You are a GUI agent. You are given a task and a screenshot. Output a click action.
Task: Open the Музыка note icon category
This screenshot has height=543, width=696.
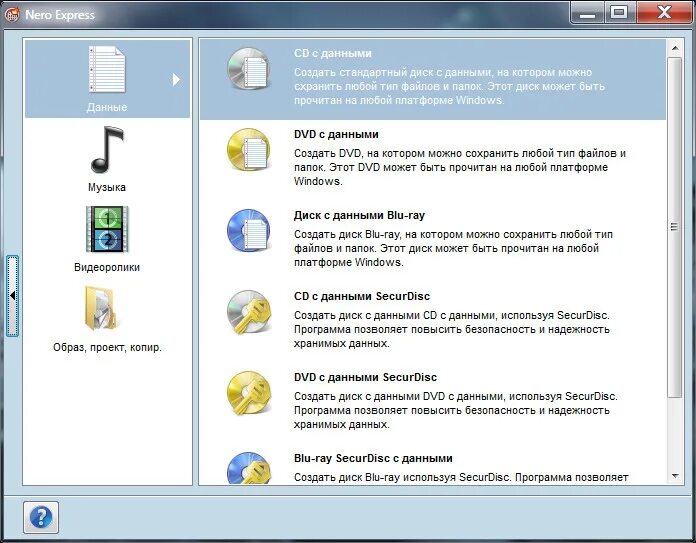[x=107, y=150]
